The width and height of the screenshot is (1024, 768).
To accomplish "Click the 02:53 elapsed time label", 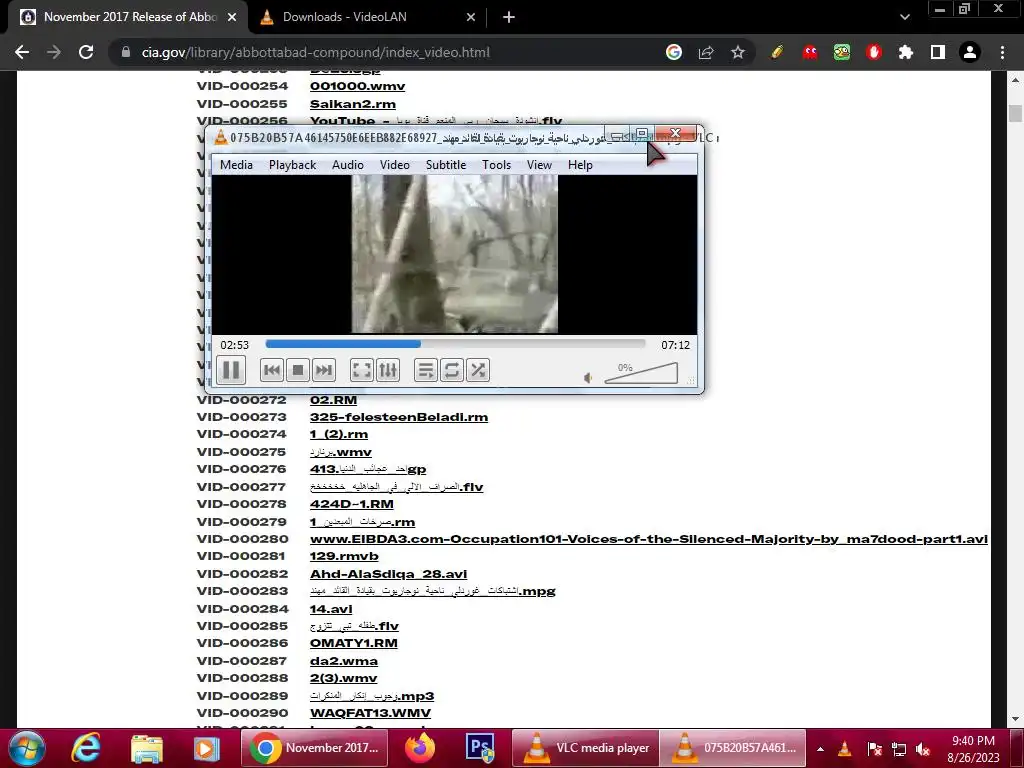I will click(x=234, y=345).
